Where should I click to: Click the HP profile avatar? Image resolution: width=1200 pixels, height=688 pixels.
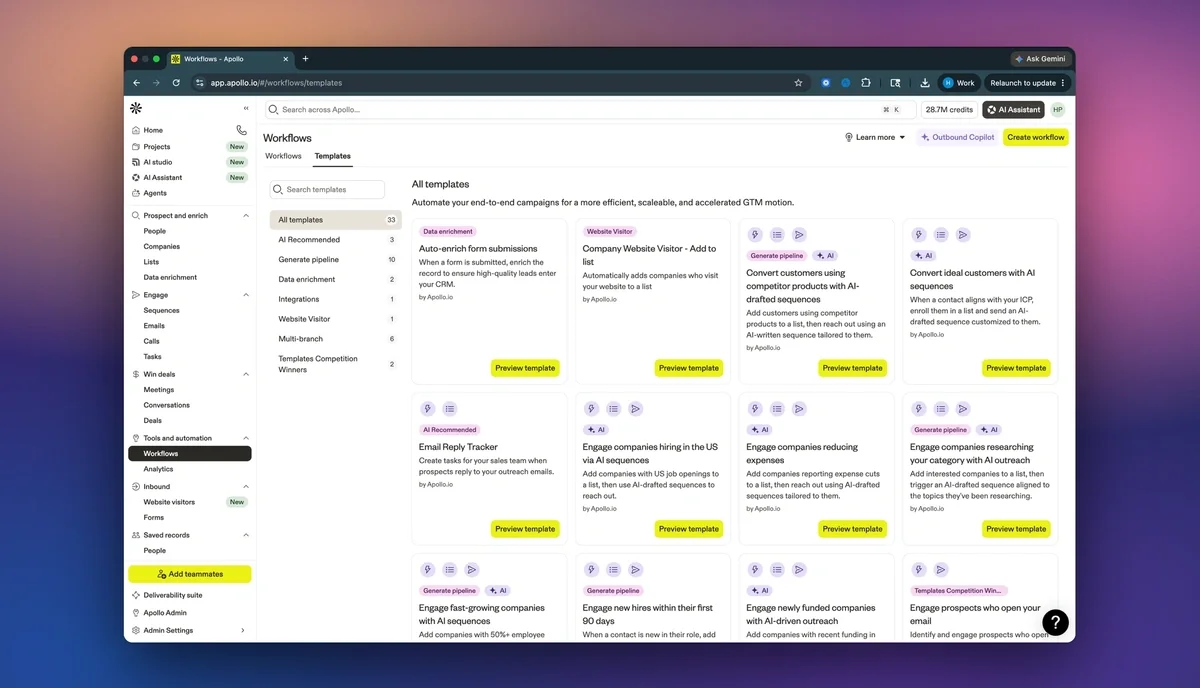click(x=1058, y=110)
